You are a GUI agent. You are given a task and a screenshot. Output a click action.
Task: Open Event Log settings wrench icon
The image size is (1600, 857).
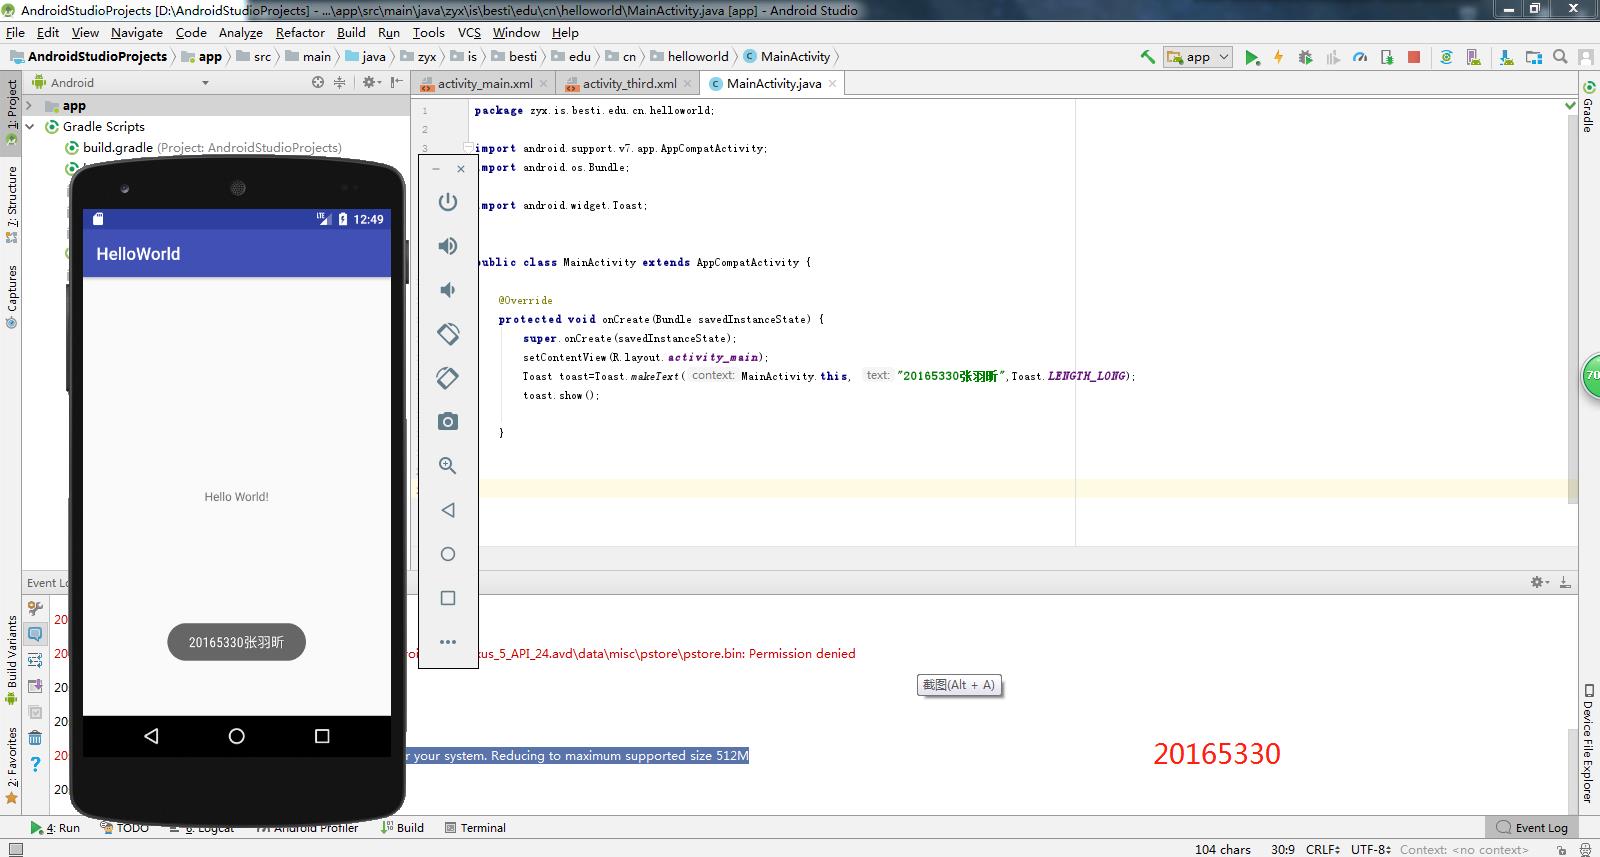coord(35,608)
